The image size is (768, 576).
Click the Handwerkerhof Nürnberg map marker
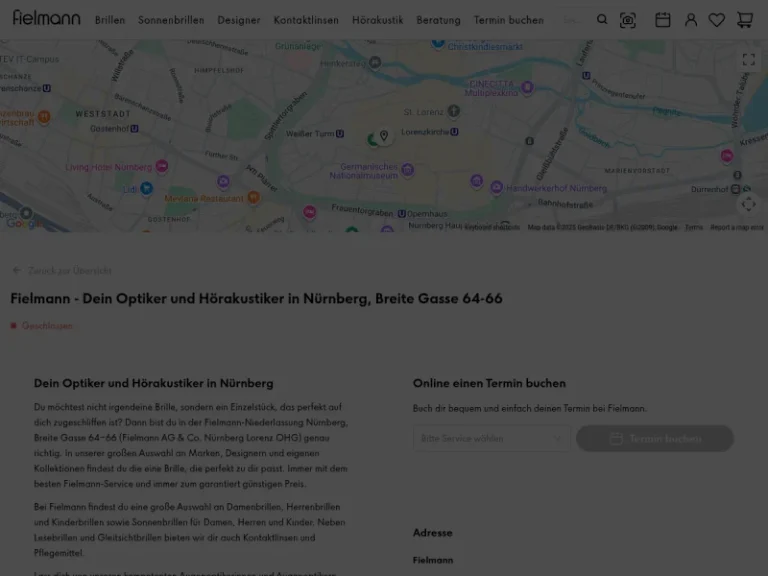tap(496, 187)
